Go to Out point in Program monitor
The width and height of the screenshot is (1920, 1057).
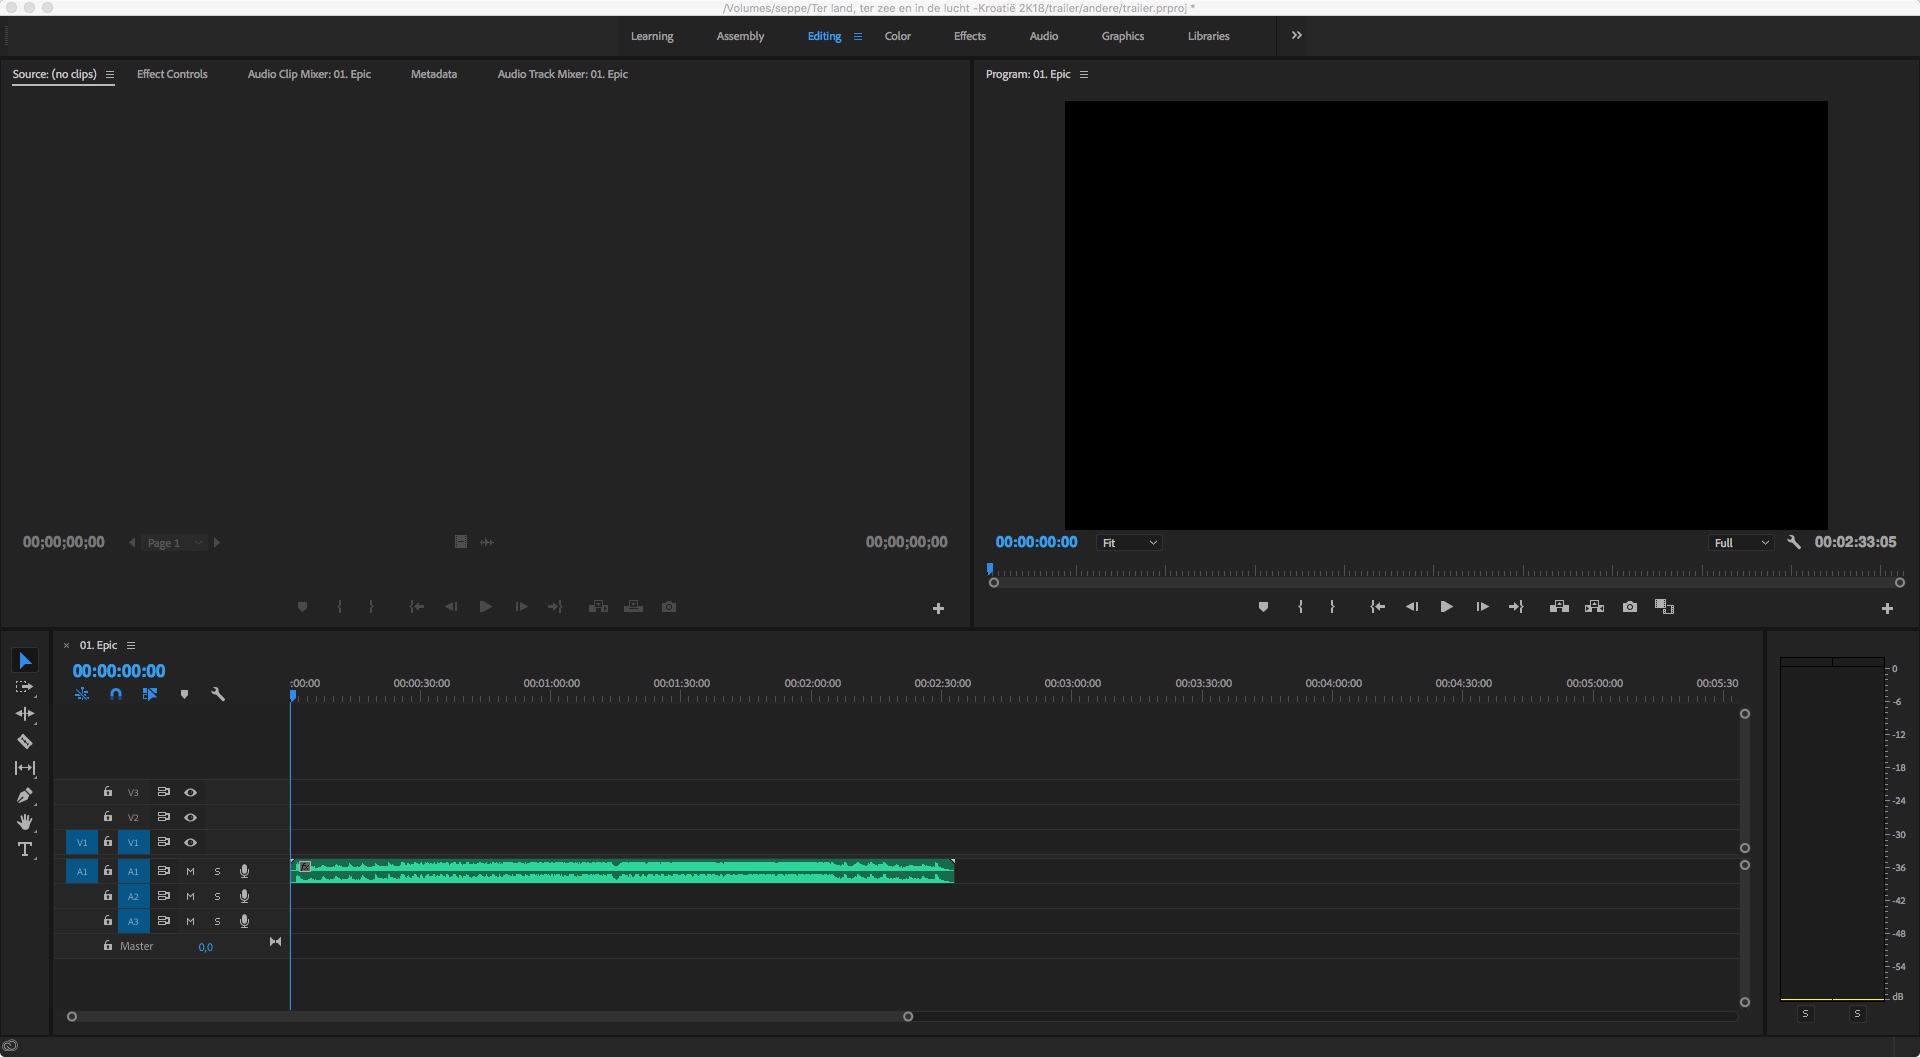point(1516,607)
